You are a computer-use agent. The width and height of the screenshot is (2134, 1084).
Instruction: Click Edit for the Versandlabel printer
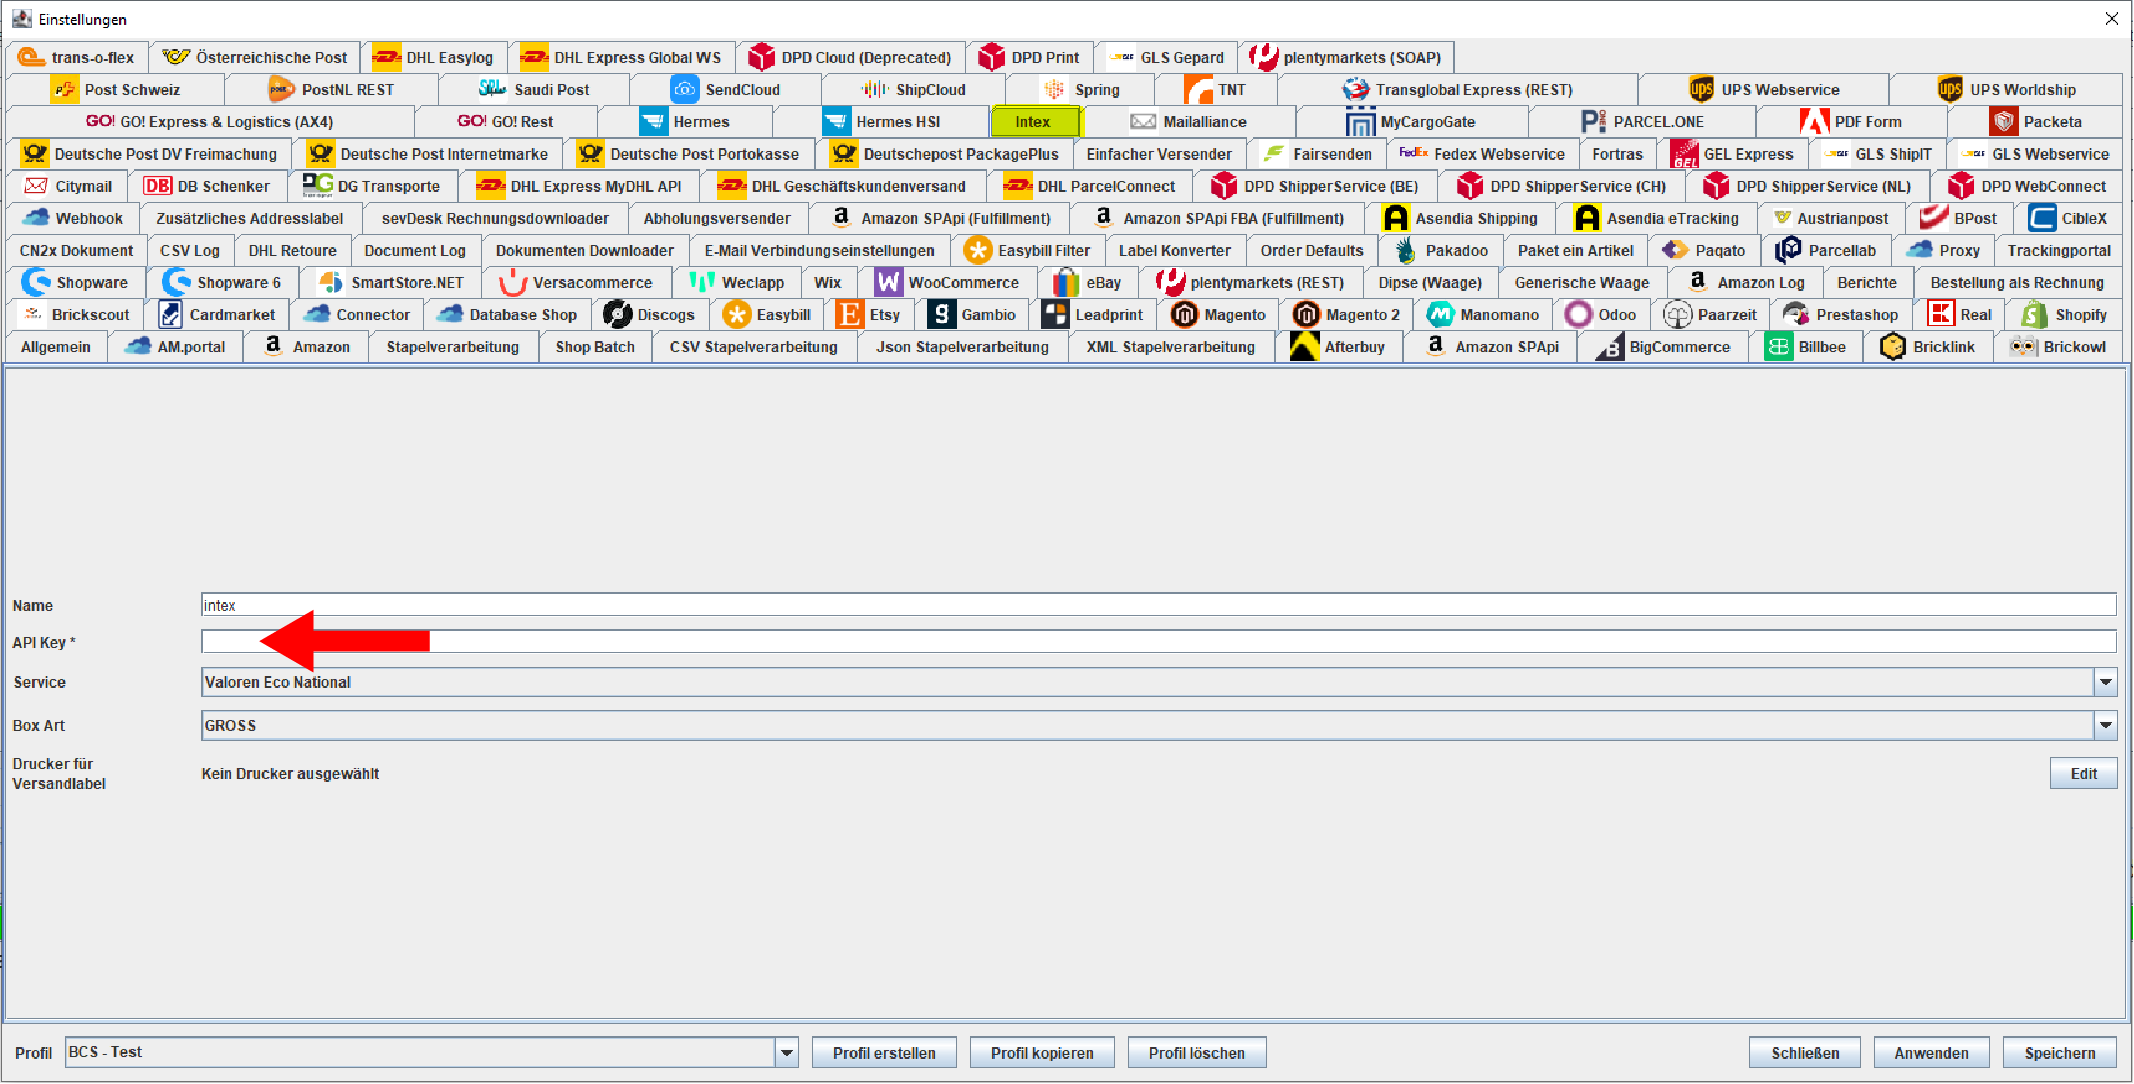tap(2083, 773)
